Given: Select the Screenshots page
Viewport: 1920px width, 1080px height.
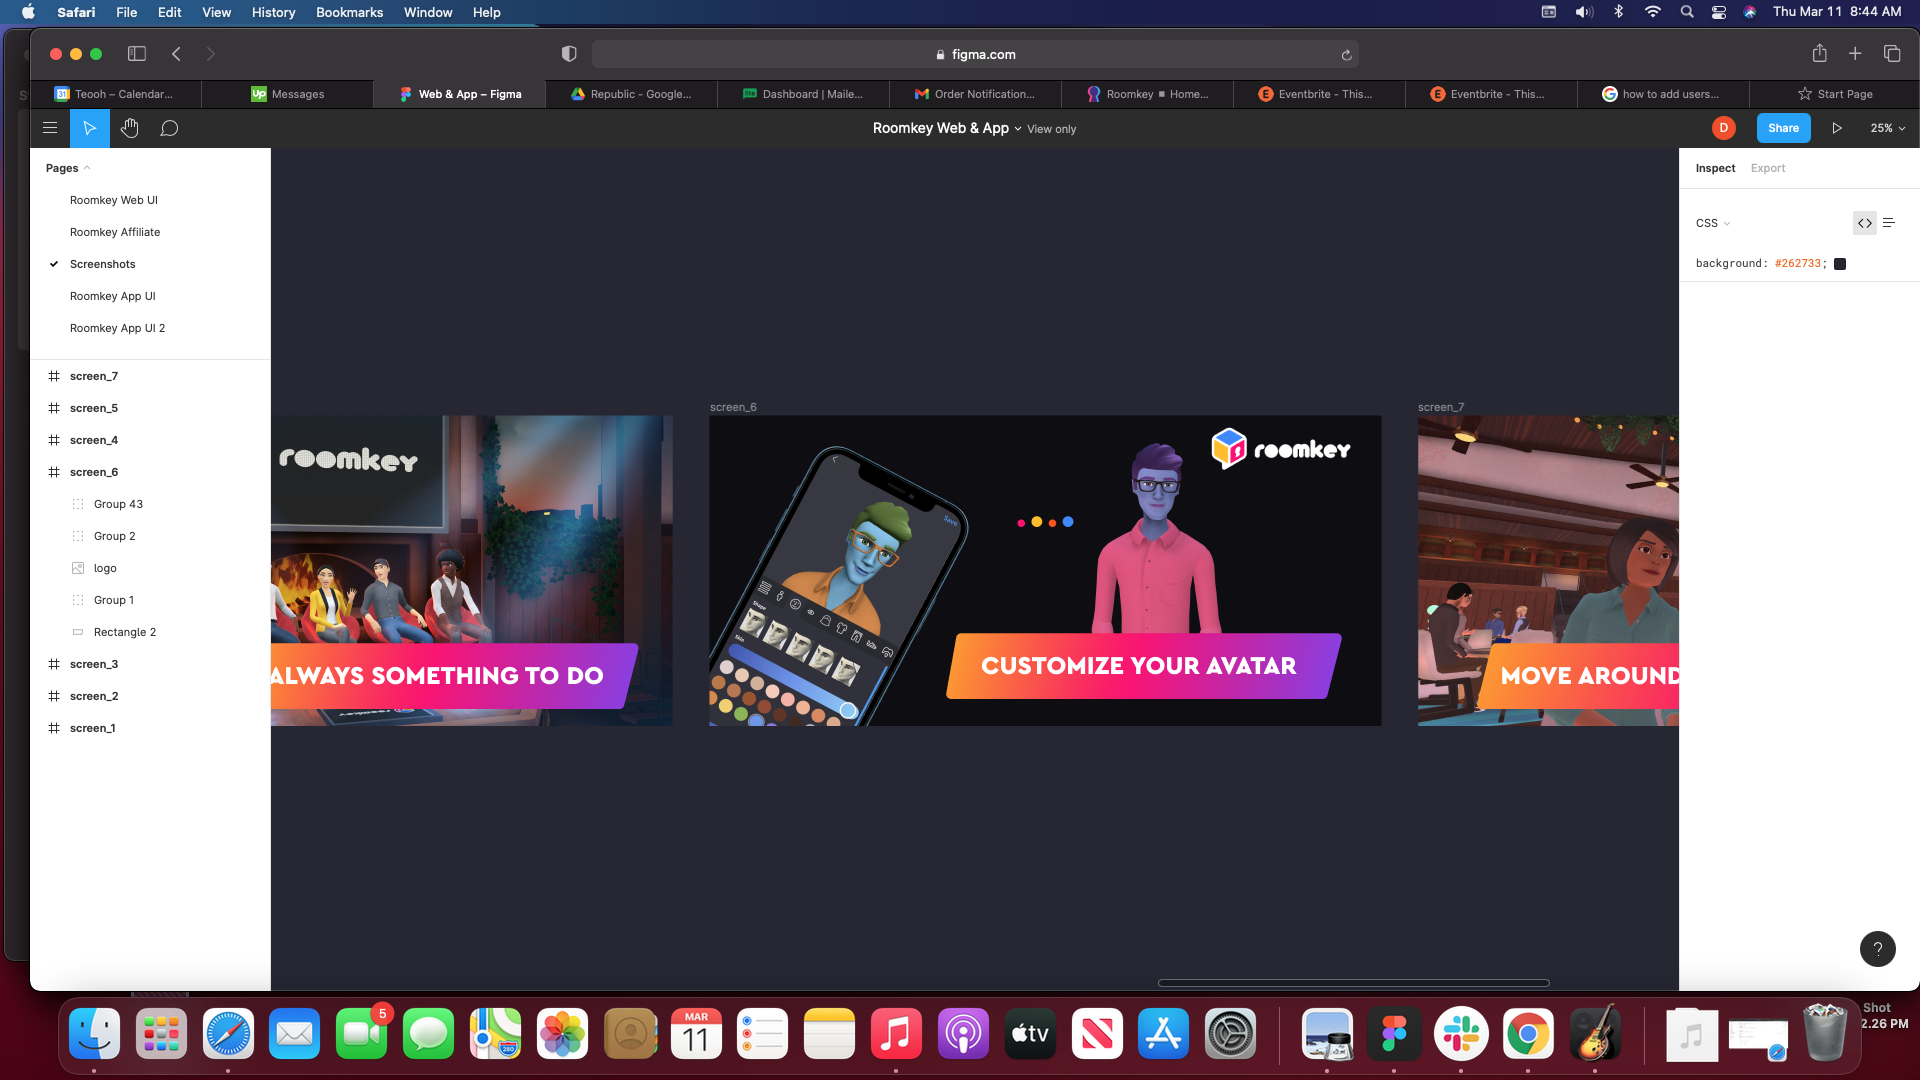Looking at the screenshot, I should point(102,264).
